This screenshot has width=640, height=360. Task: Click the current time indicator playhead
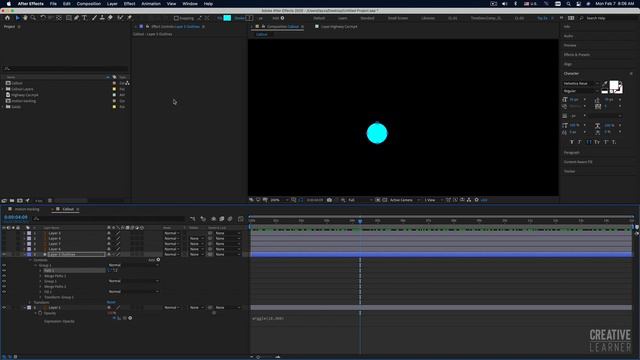(360, 221)
